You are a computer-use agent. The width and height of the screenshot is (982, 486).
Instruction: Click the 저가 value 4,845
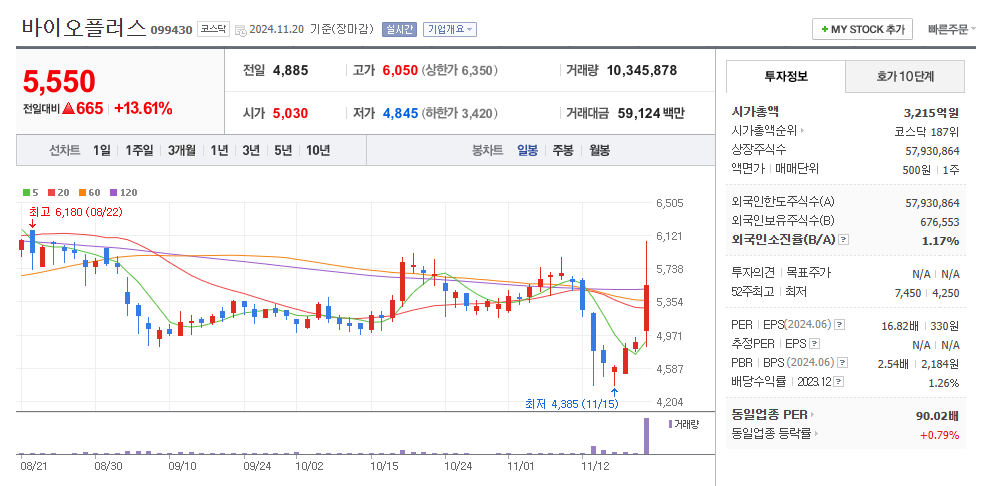coord(400,113)
